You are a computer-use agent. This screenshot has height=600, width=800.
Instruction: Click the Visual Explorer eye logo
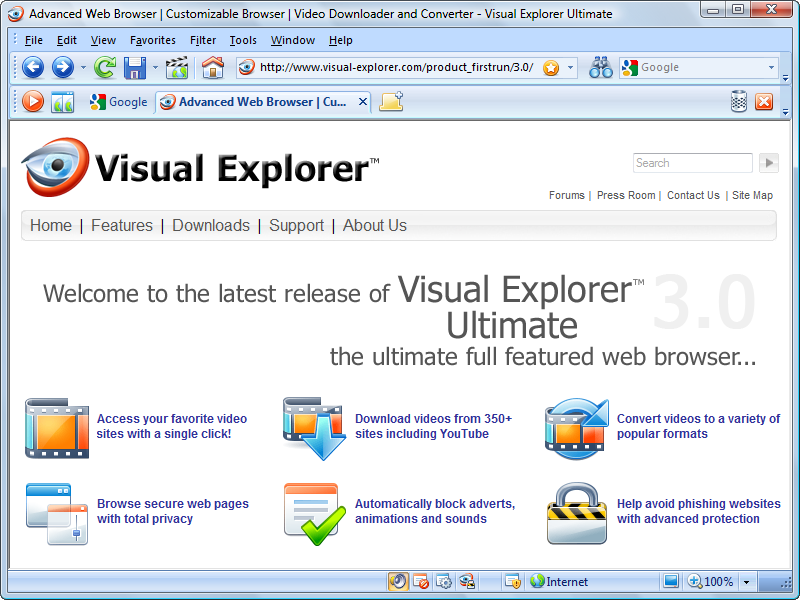tap(56, 167)
